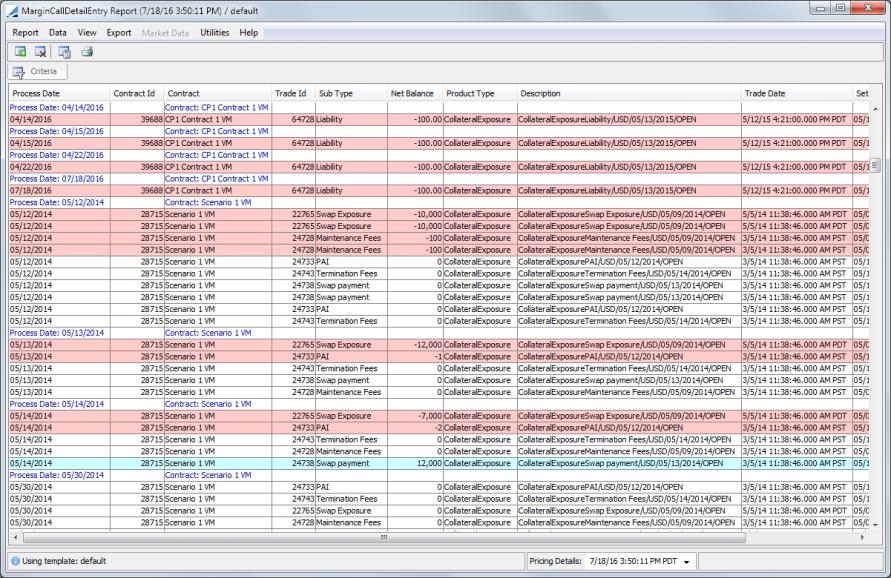Click 'Maintenance Fees' in the 05/13/2014 row
Screen dimensions: 891x578
[x=348, y=392]
